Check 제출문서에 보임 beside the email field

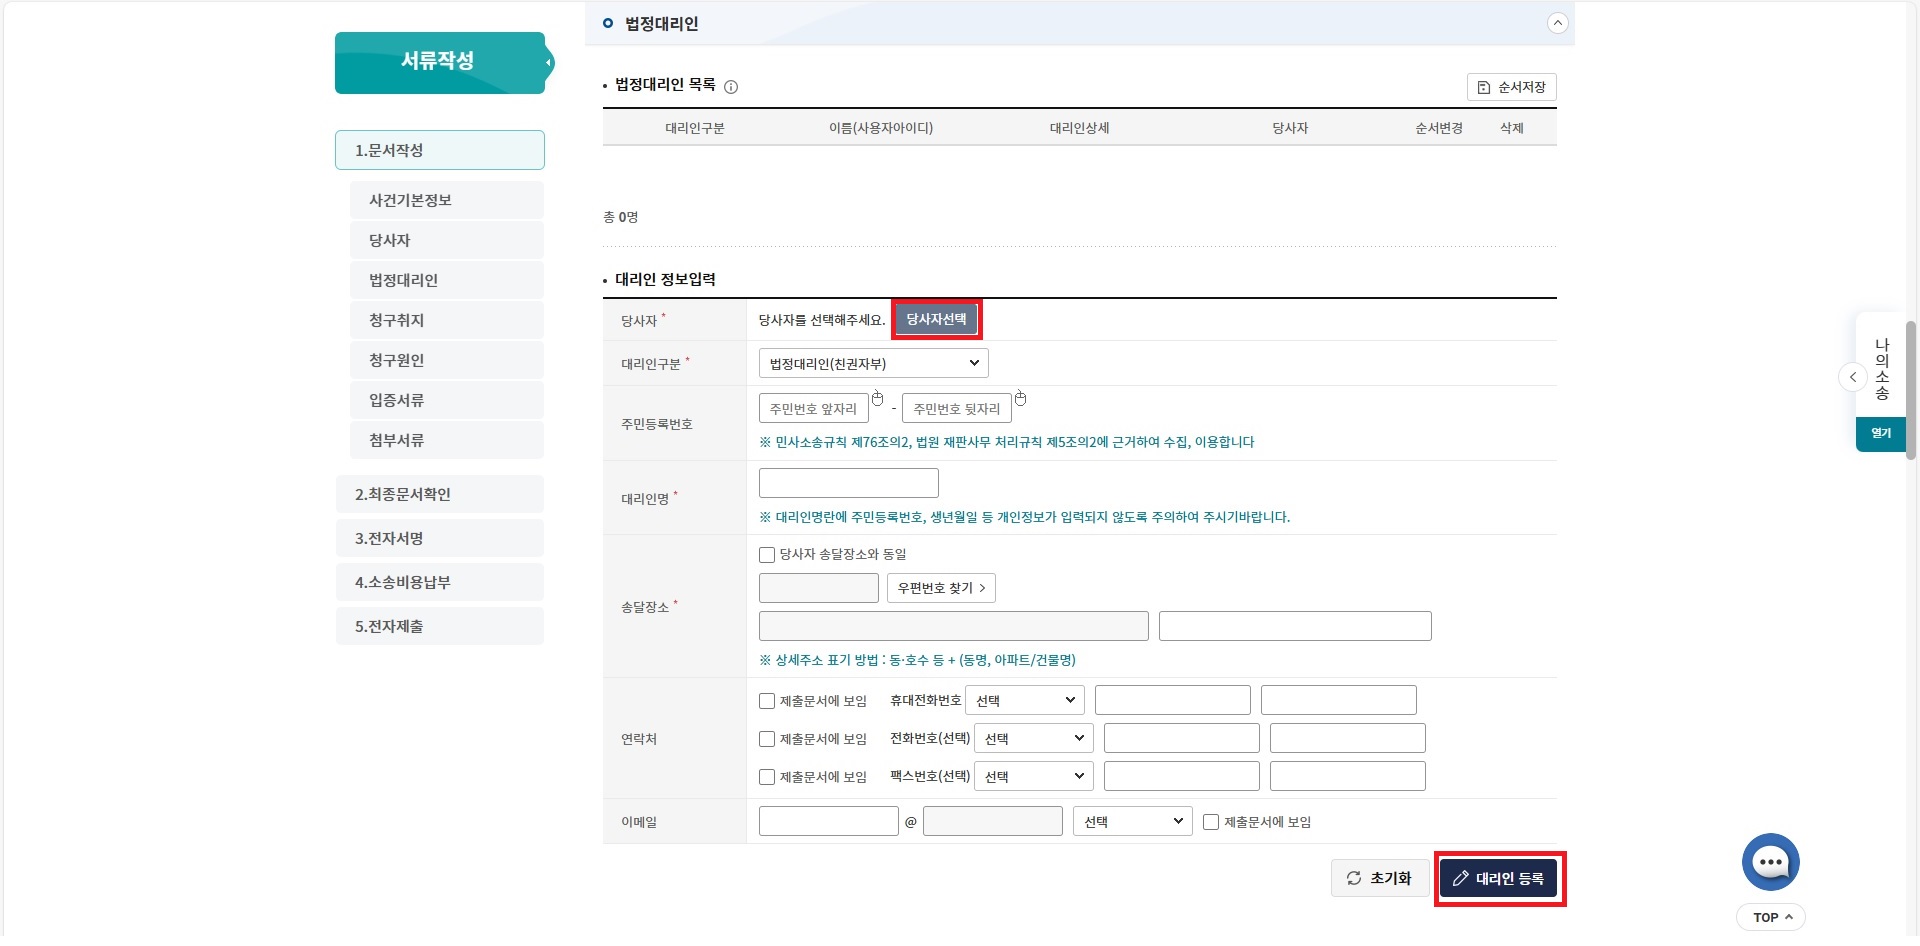point(1211,822)
